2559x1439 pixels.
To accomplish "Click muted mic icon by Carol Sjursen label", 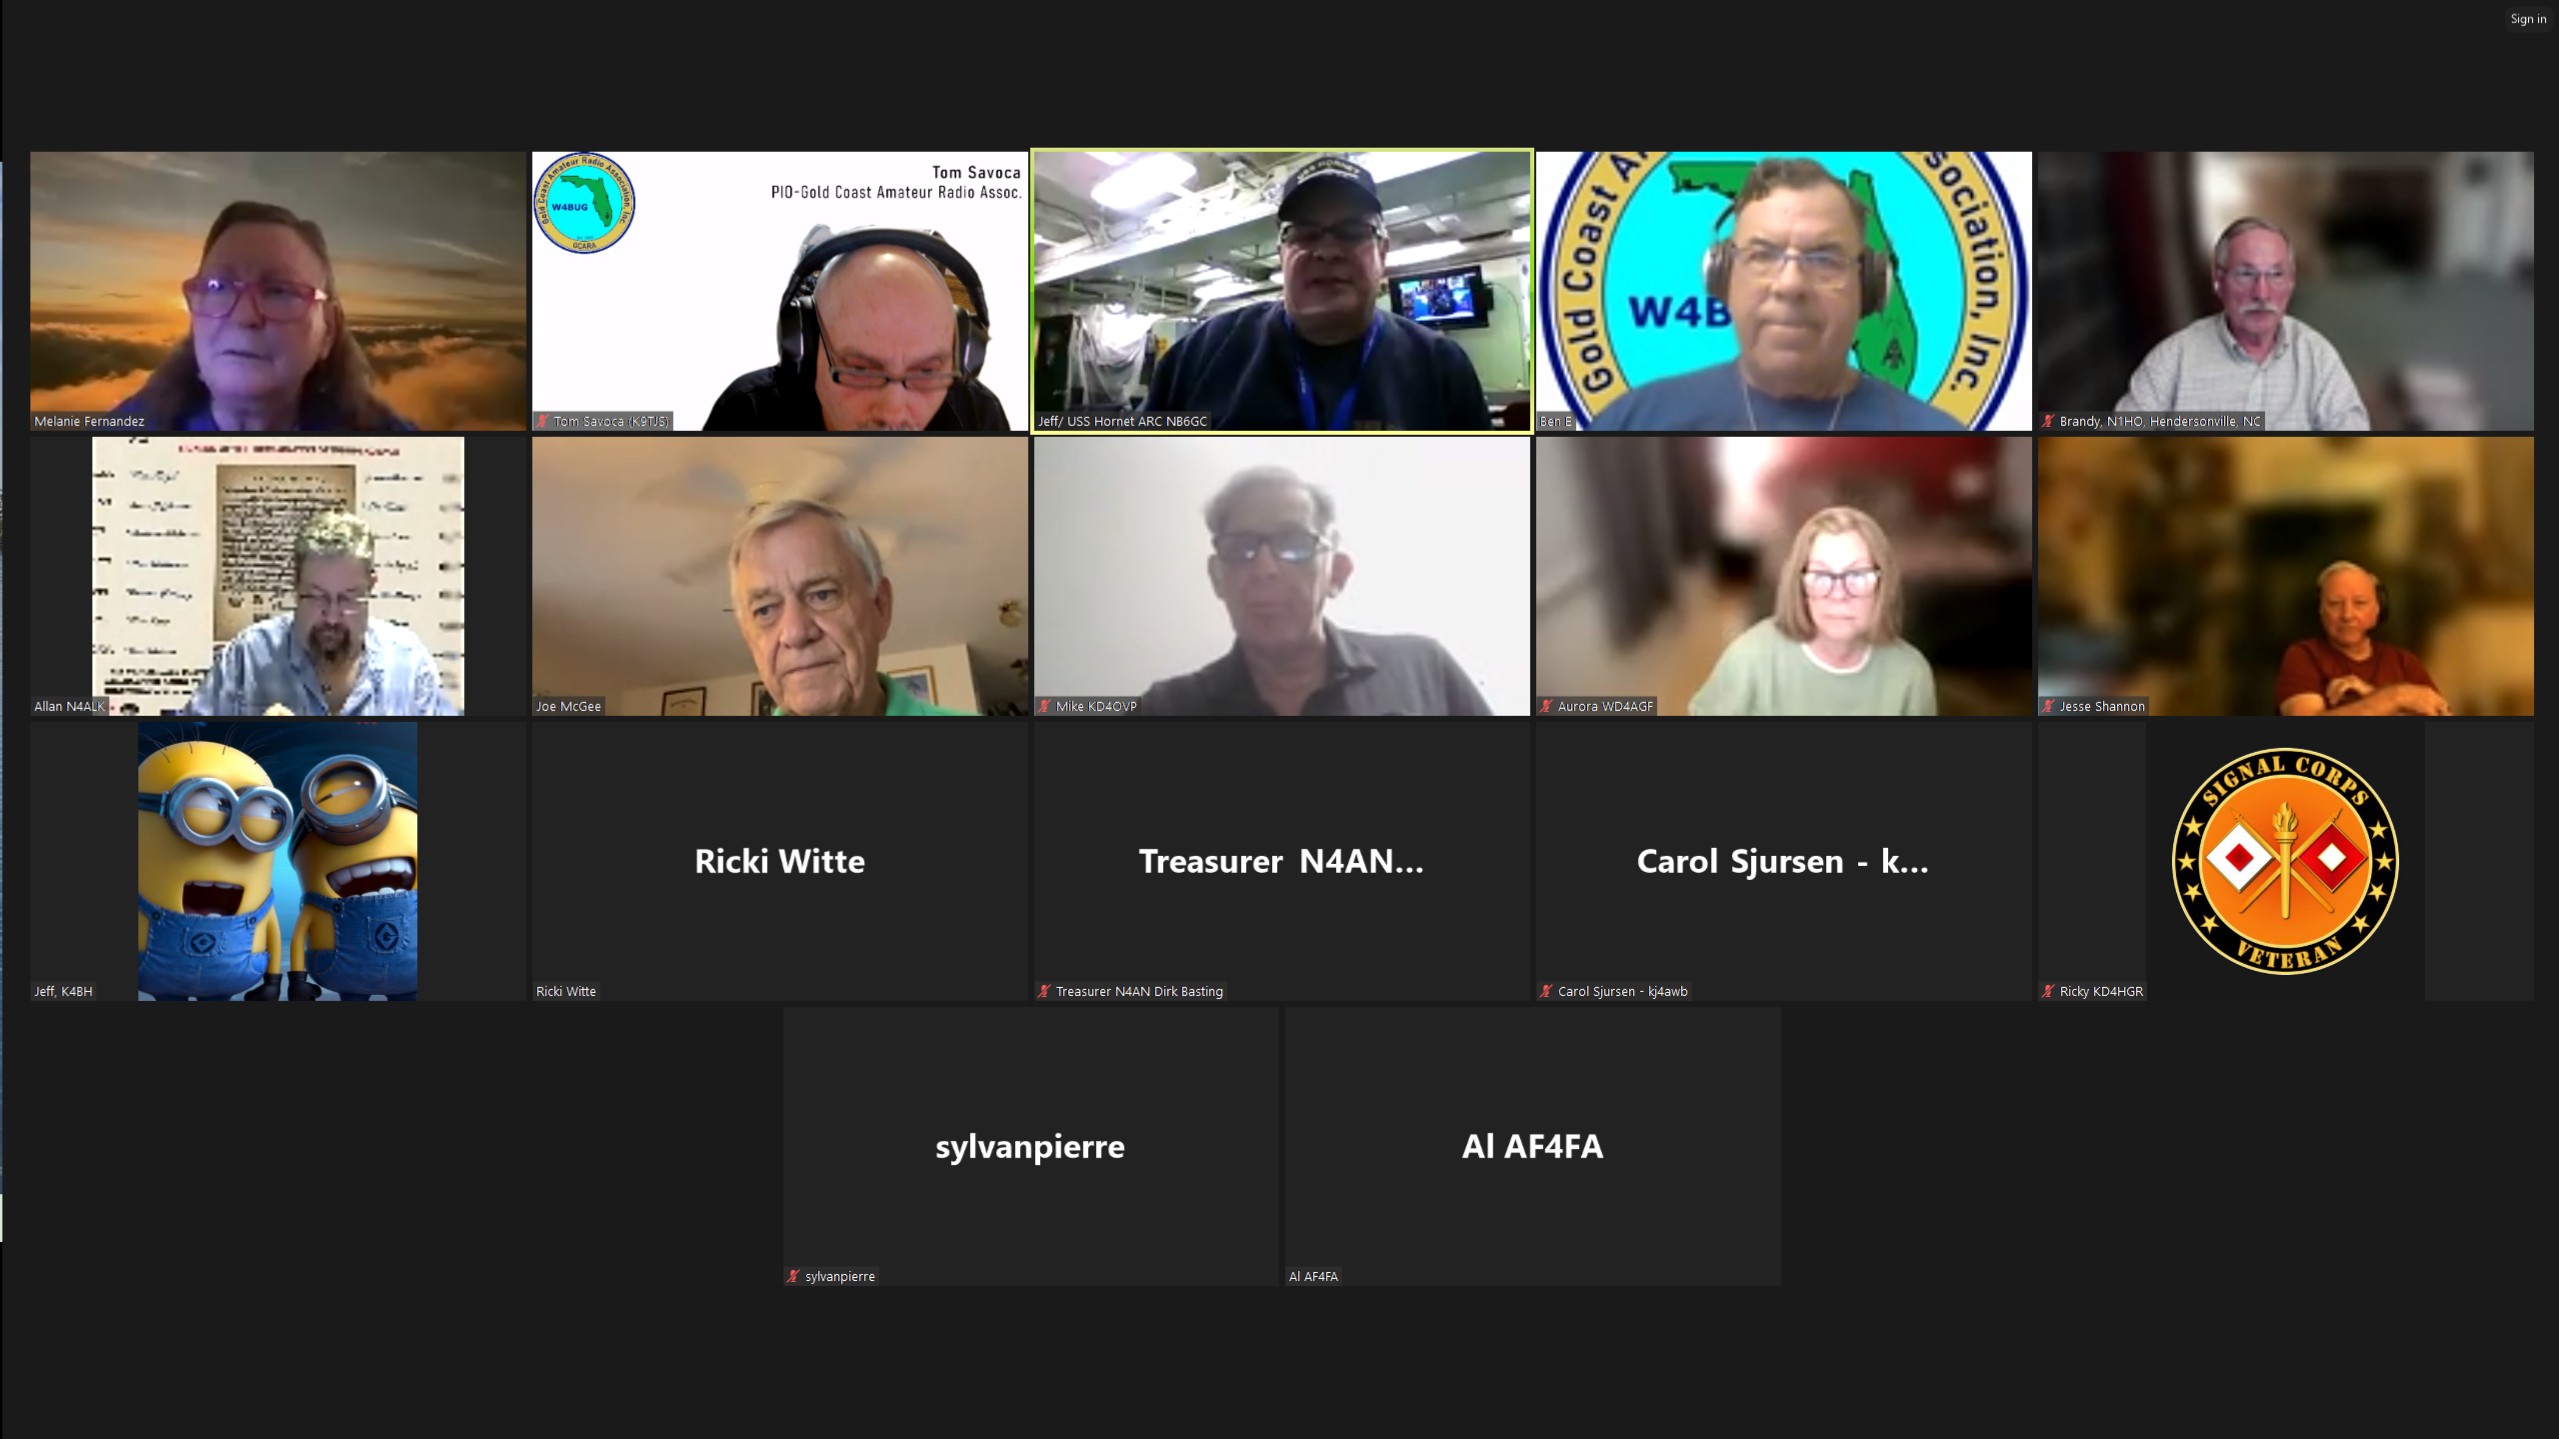I will tap(1547, 991).
